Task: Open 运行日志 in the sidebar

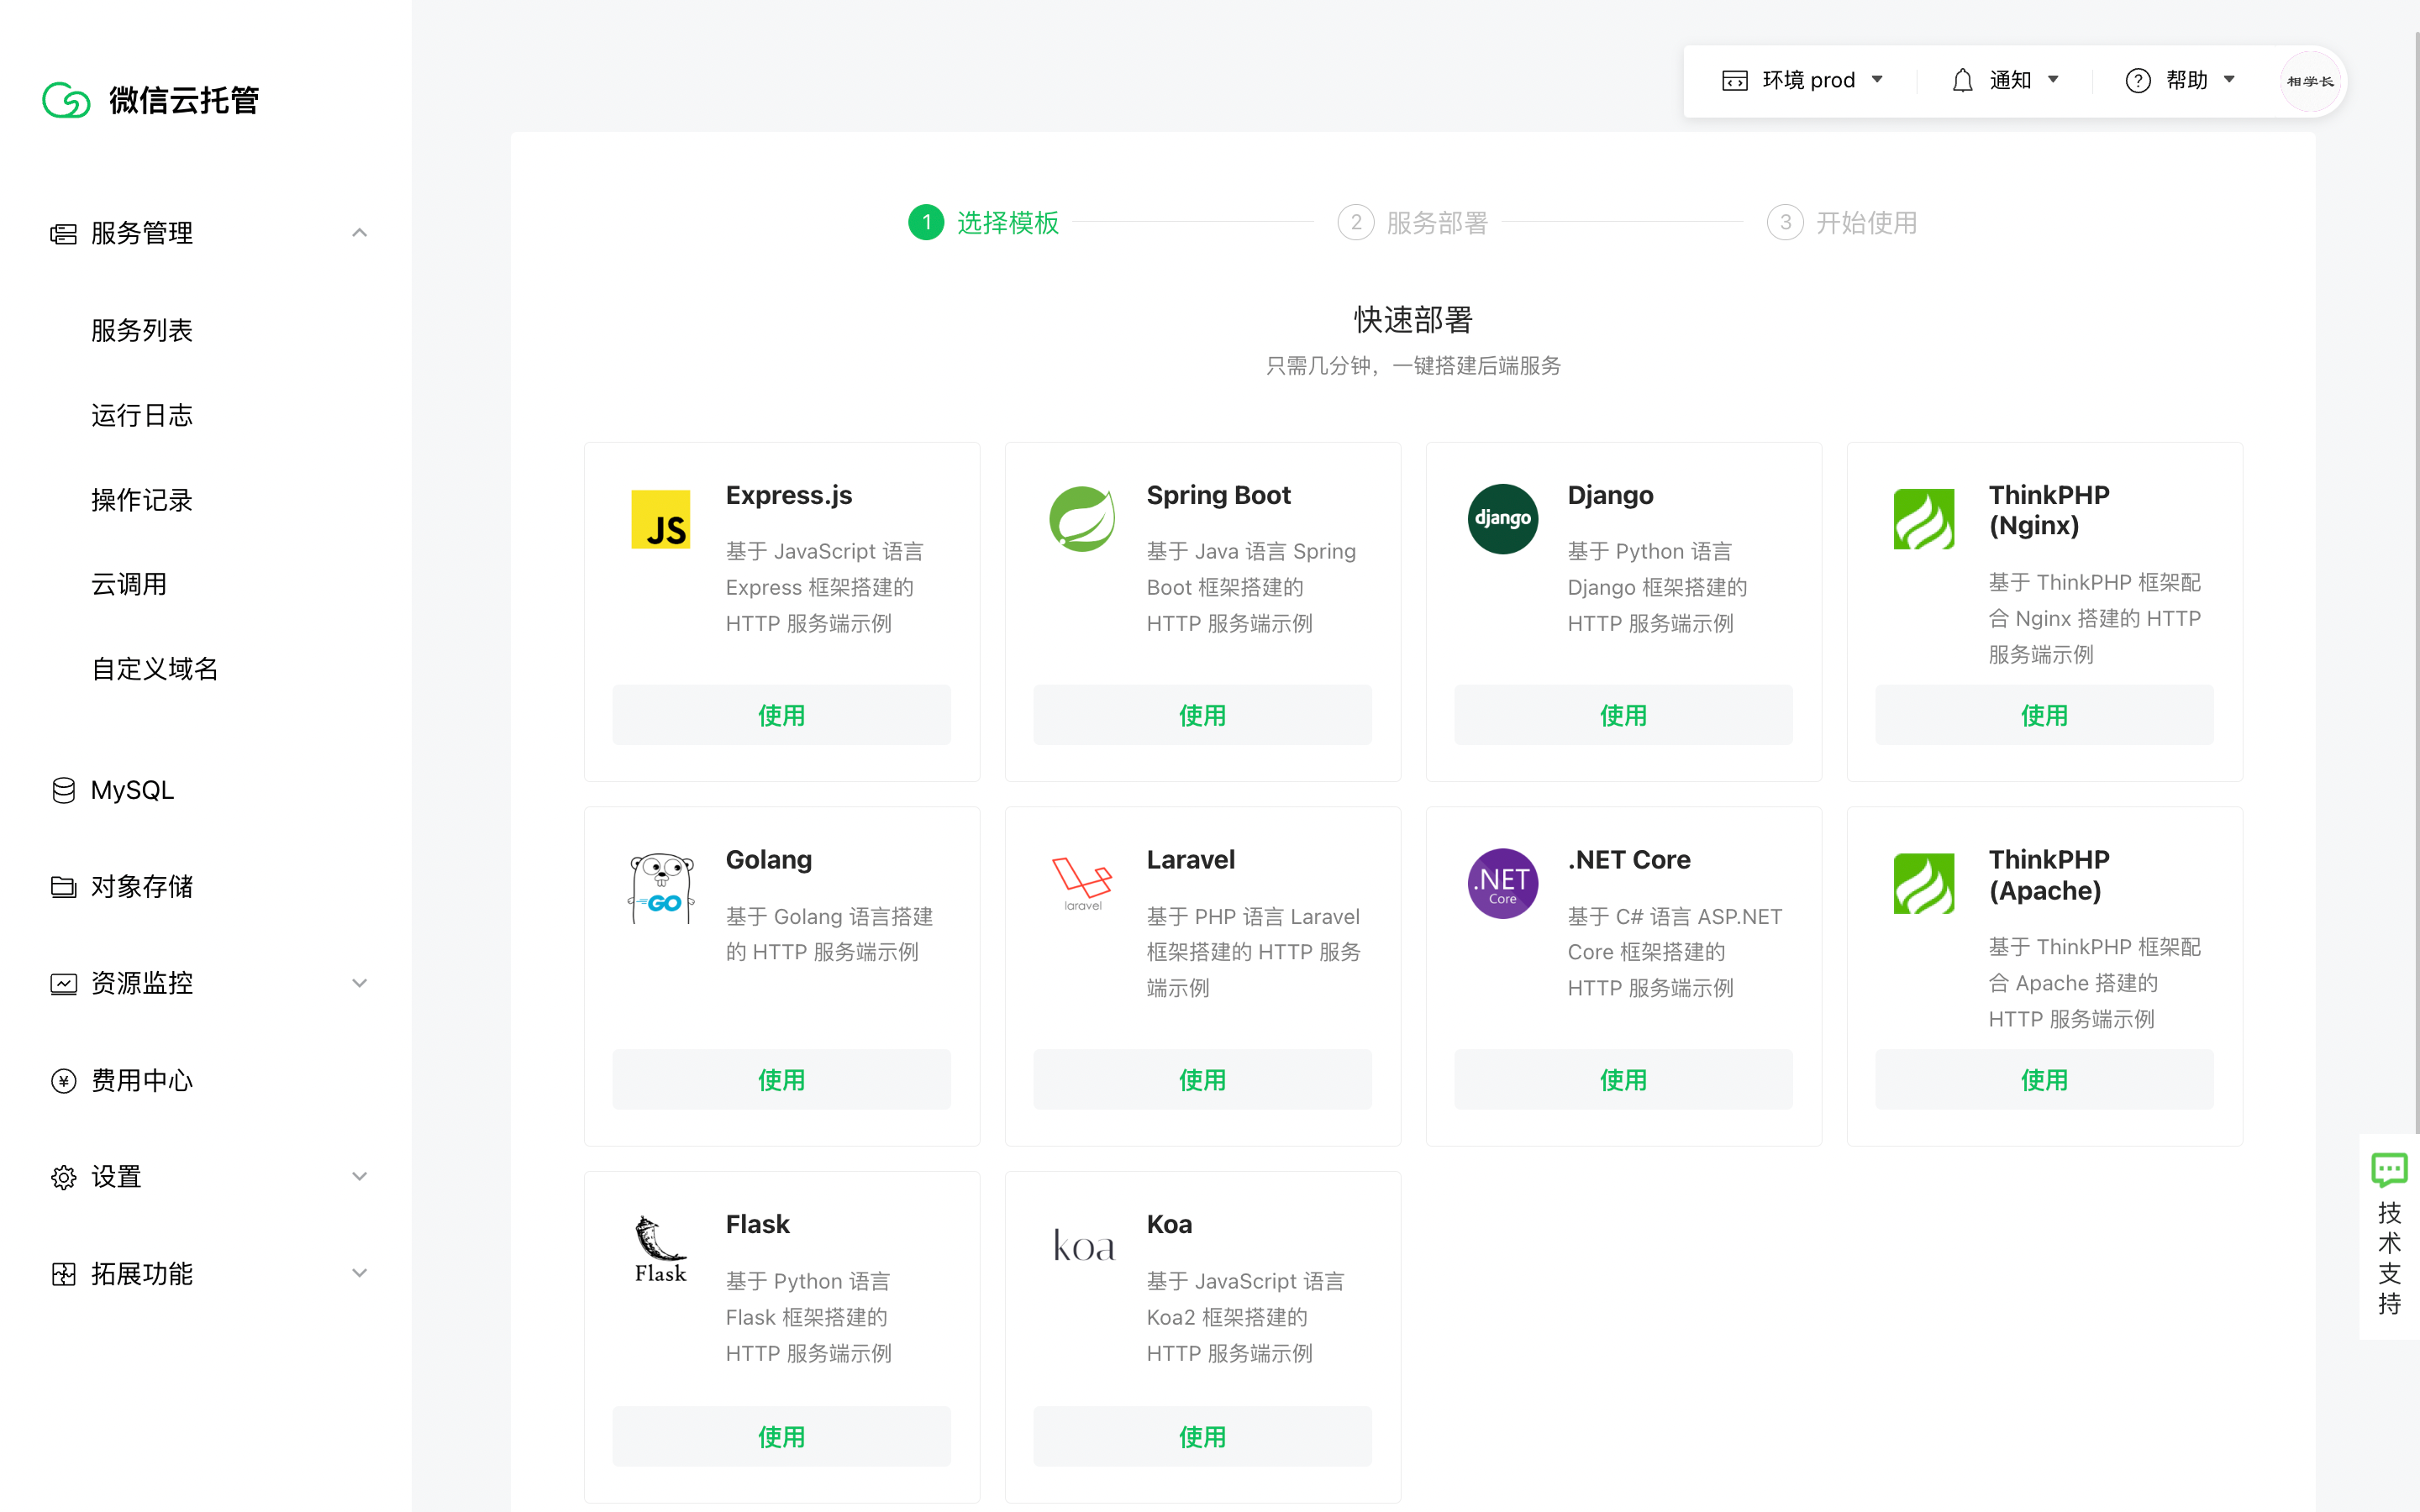Action: pos(141,416)
